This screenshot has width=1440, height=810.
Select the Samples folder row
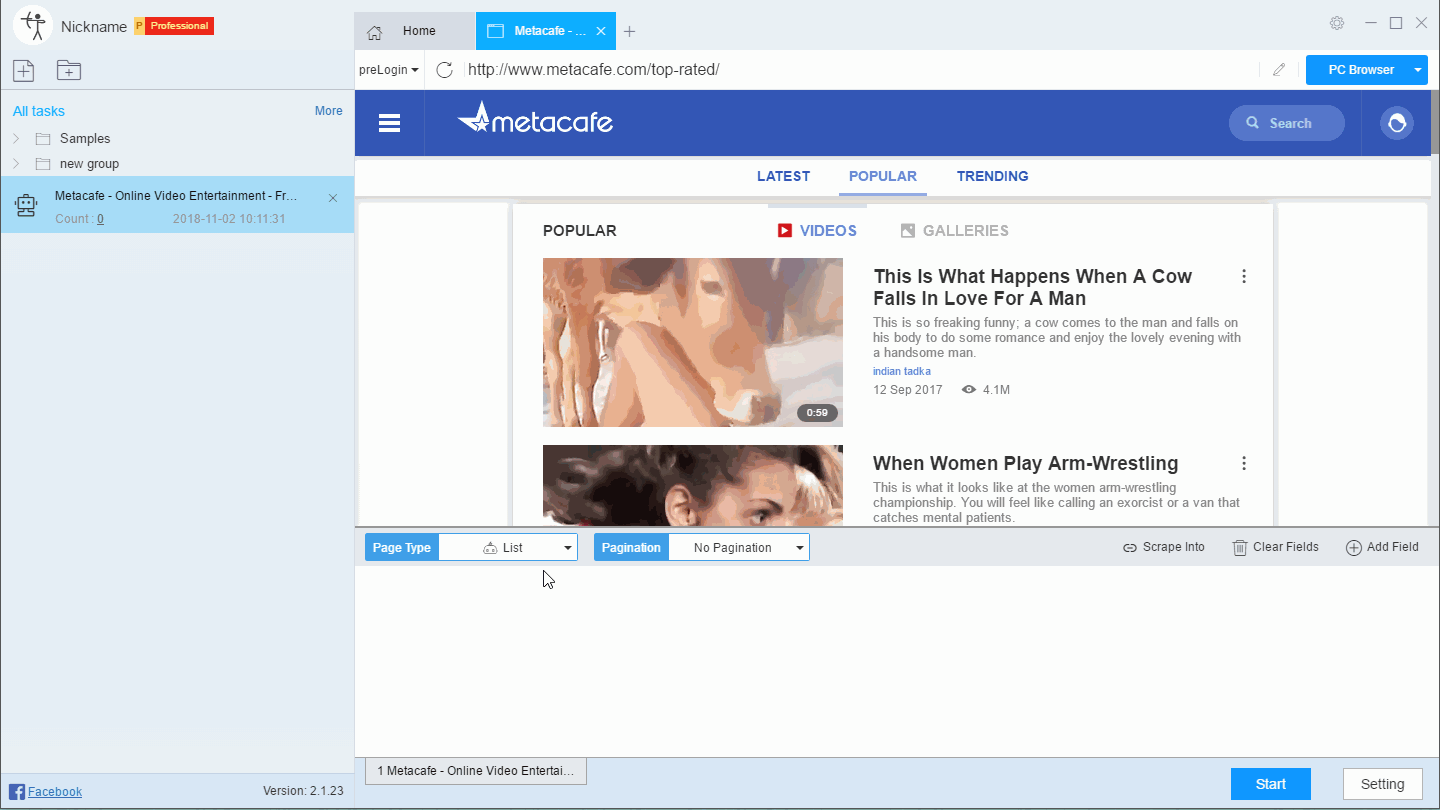[177, 138]
